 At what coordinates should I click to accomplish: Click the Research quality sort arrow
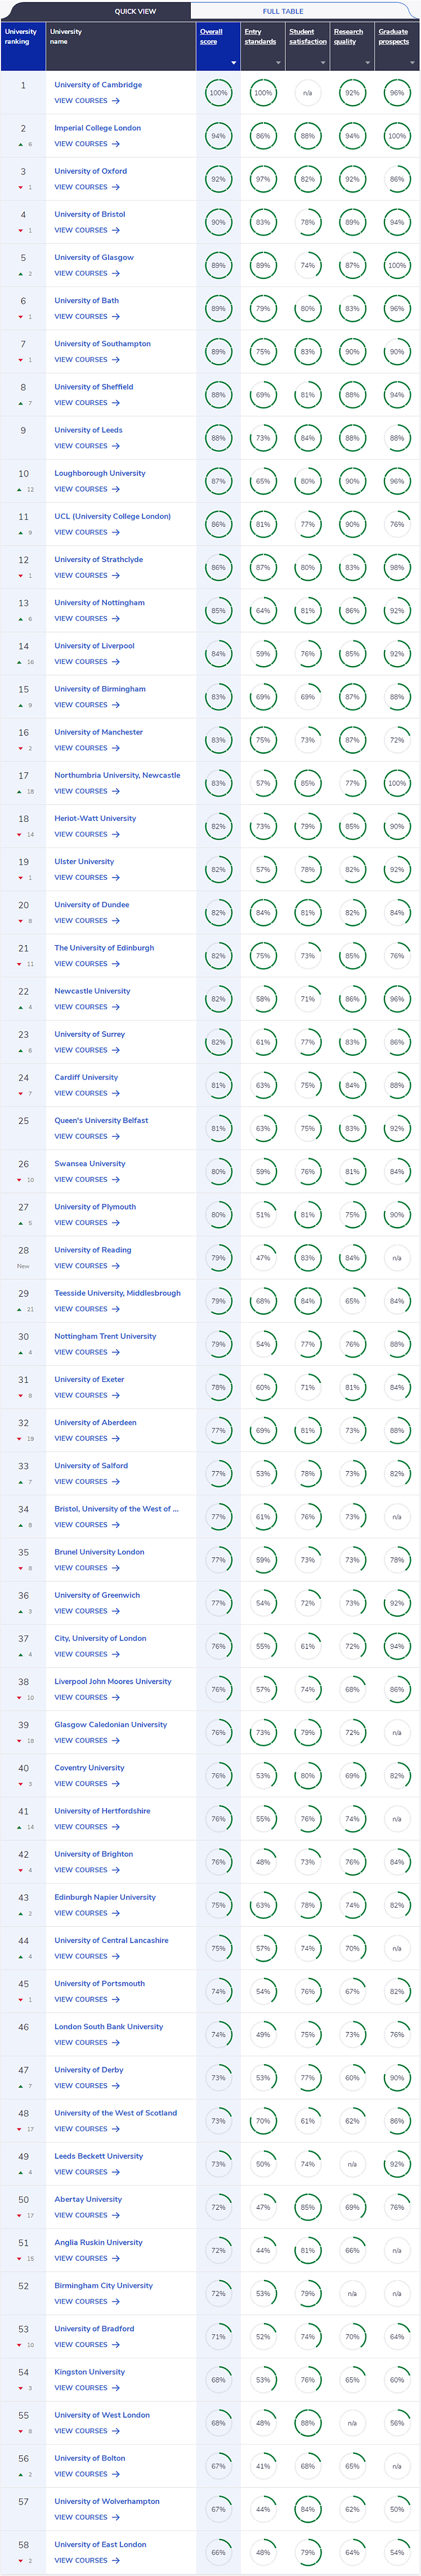click(368, 63)
